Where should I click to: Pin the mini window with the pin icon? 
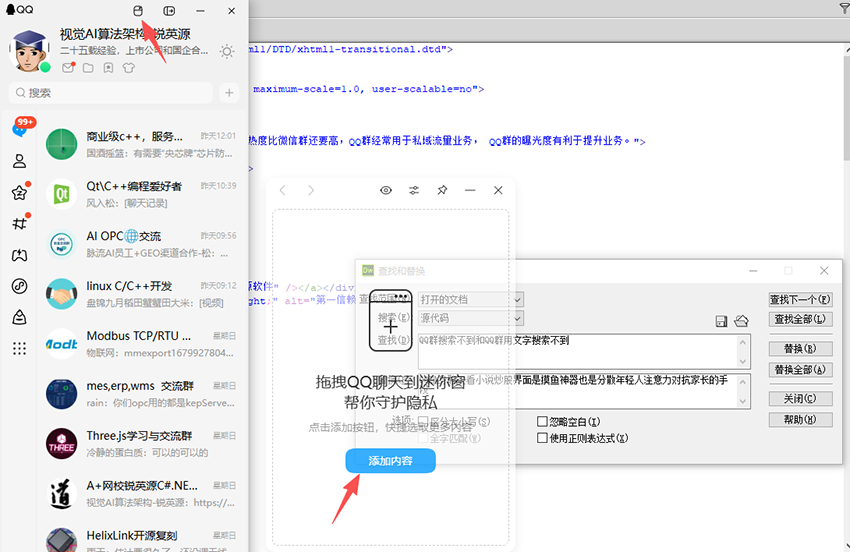442,190
